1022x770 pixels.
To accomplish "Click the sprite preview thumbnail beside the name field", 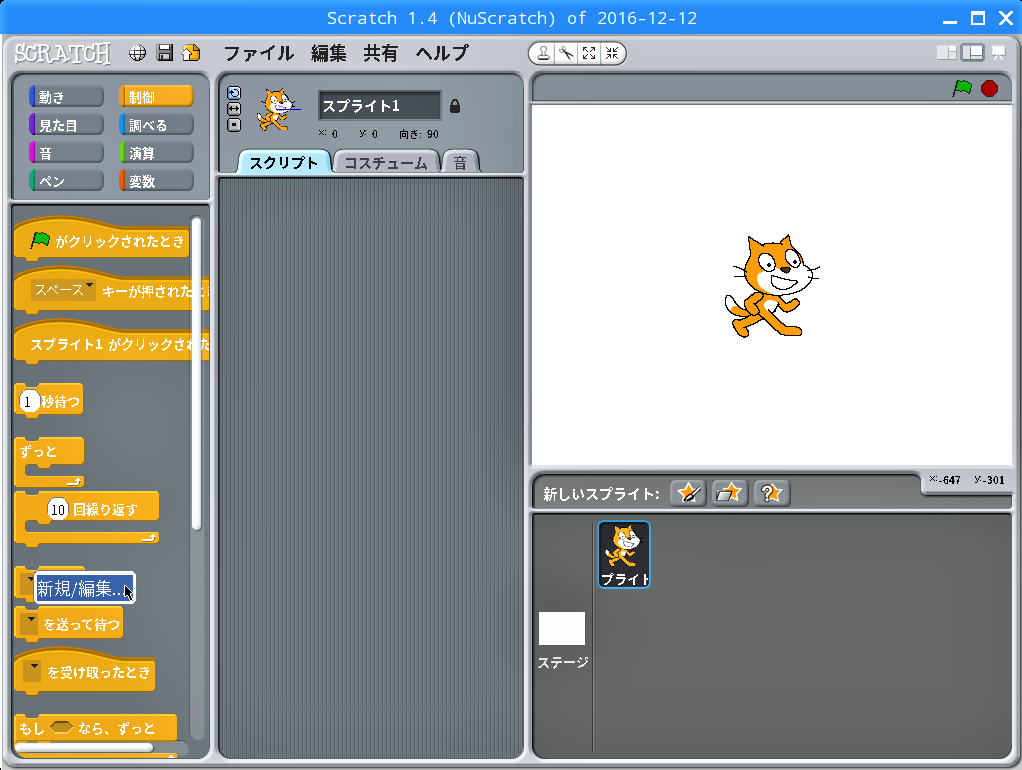I will click(x=279, y=110).
